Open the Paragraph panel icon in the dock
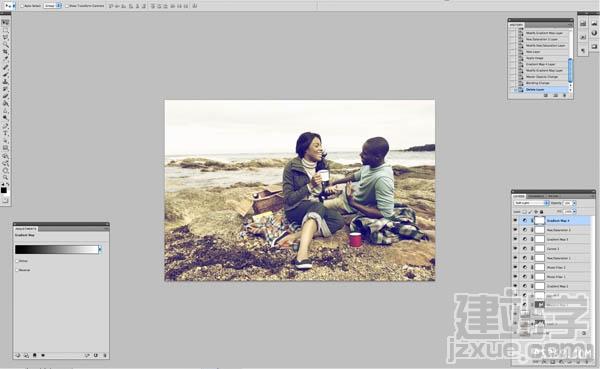 tap(583, 51)
